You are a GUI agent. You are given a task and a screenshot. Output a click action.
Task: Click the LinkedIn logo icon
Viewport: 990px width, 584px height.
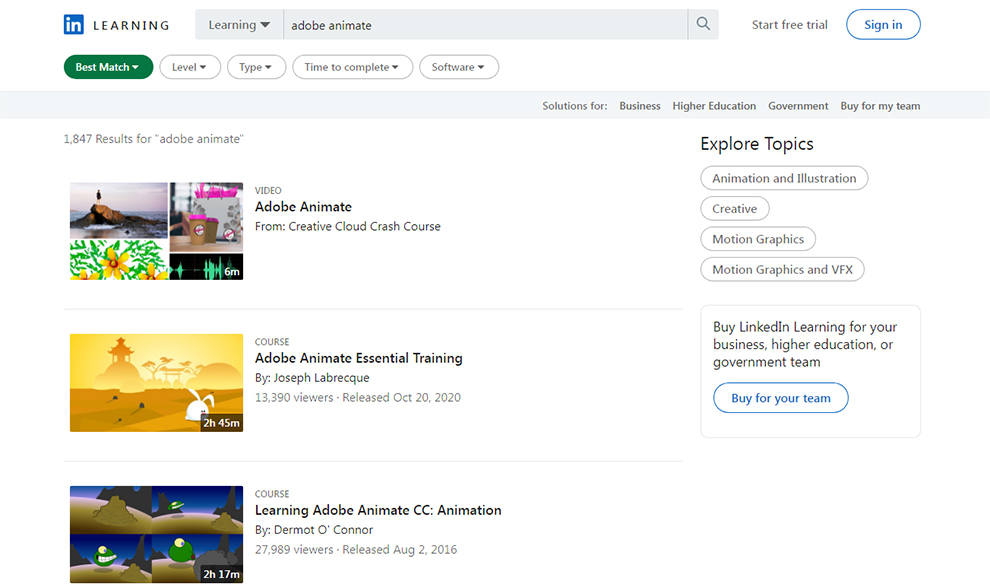73,25
